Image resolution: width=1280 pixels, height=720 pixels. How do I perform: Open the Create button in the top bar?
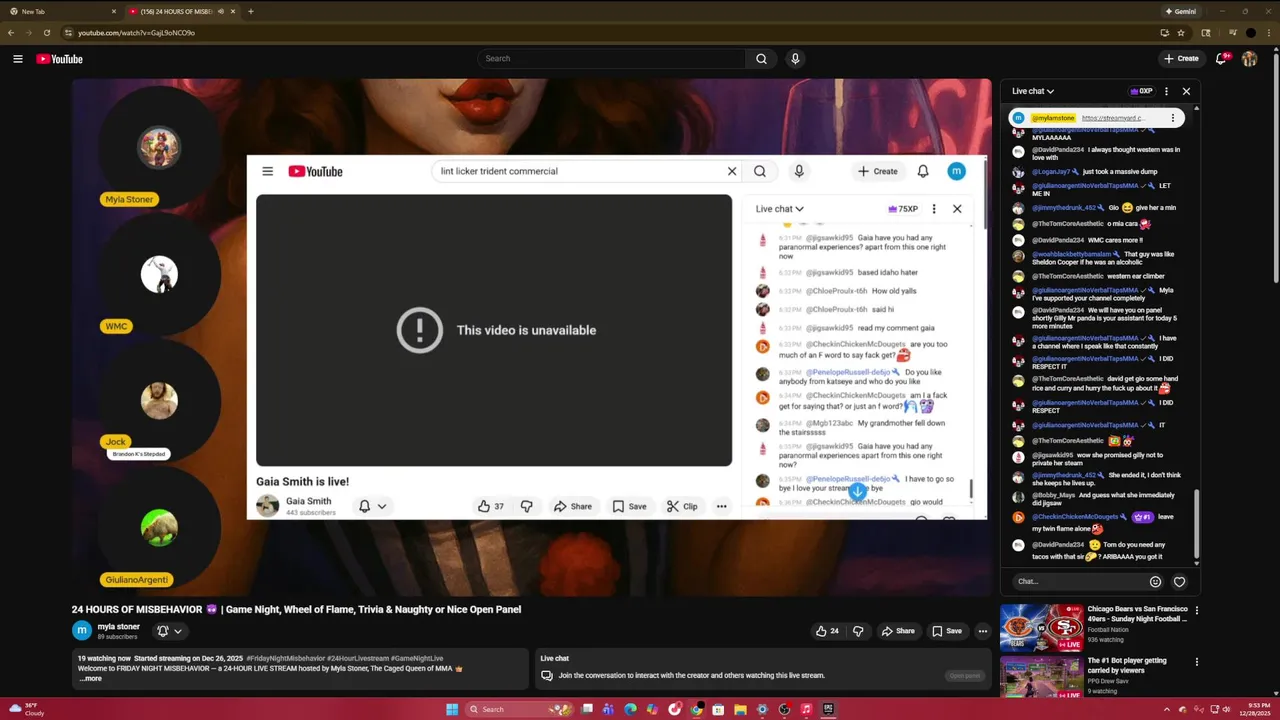tap(1181, 59)
